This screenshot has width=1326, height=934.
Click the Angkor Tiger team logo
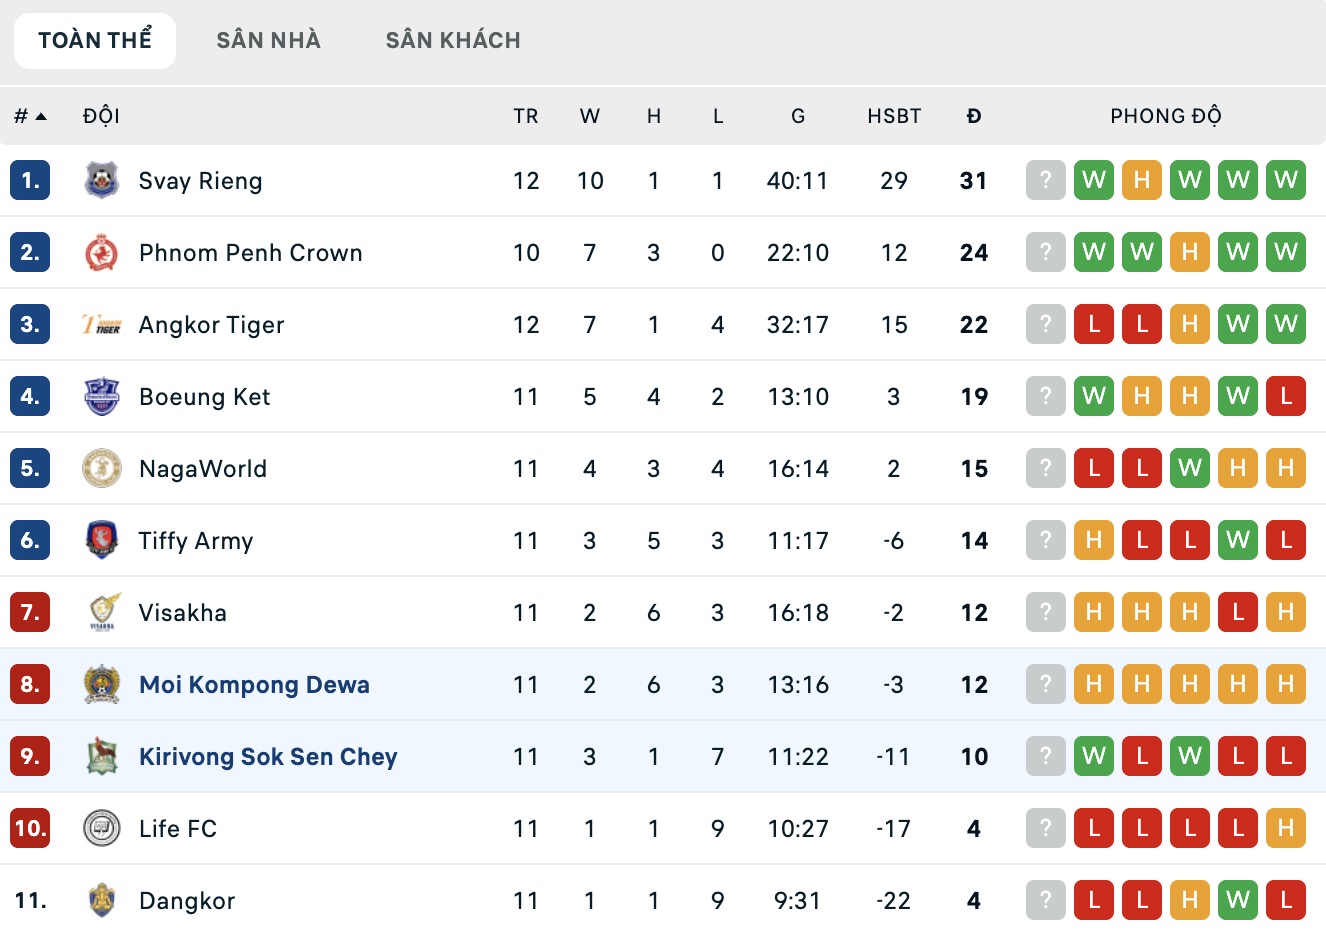click(101, 324)
